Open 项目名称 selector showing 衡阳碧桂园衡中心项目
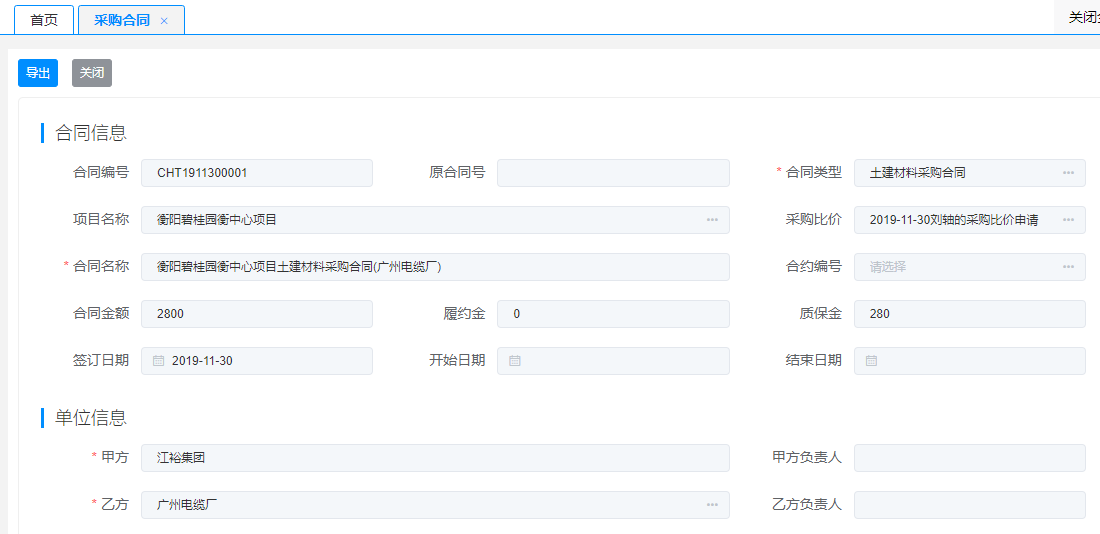The width and height of the screenshot is (1100, 534). point(435,220)
